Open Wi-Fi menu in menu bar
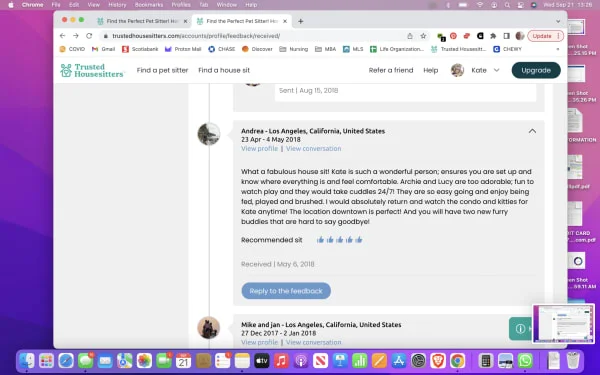 point(479,5)
